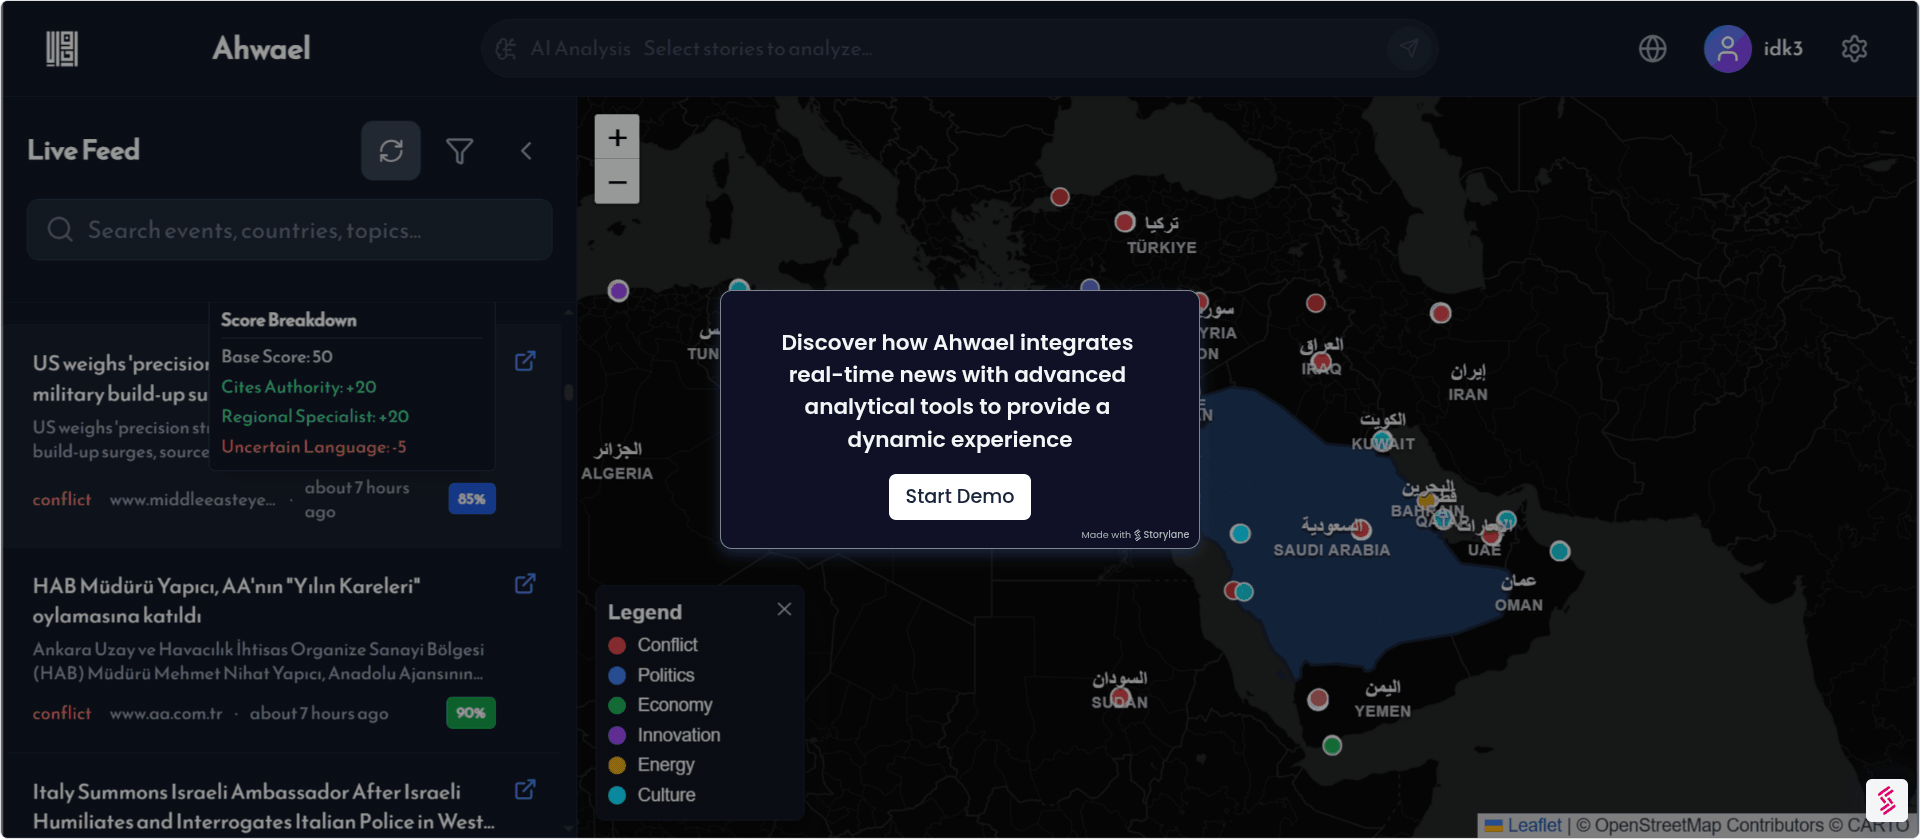Open the Italy Summons Israeli Ambassador headline
1920x839 pixels.
[264, 806]
